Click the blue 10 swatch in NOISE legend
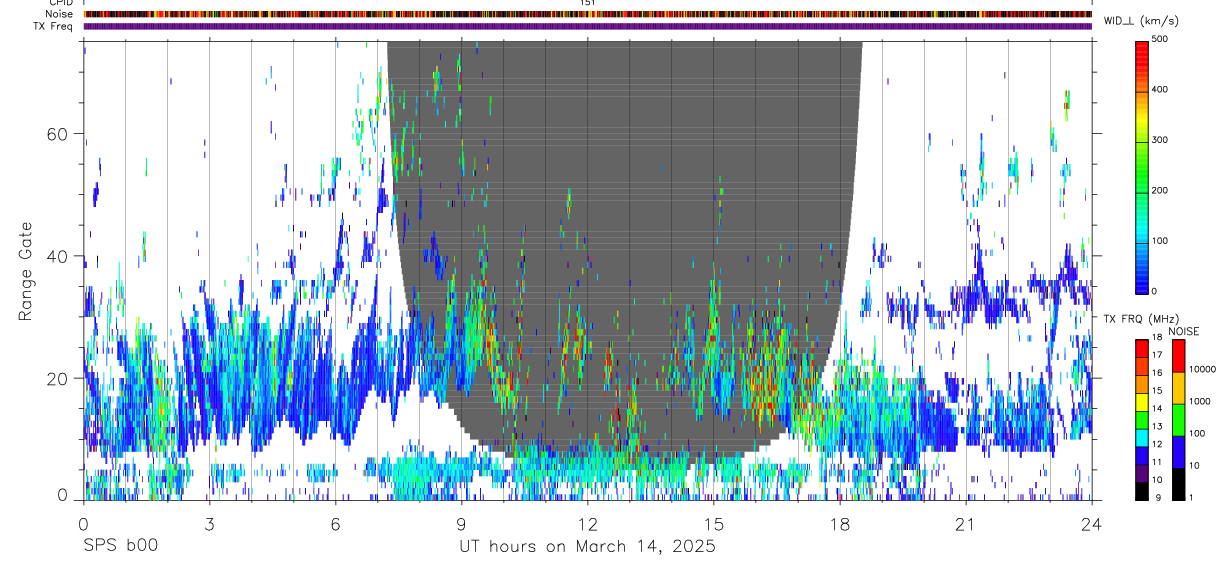Screen dimensions: 1228x567 point(1177,451)
